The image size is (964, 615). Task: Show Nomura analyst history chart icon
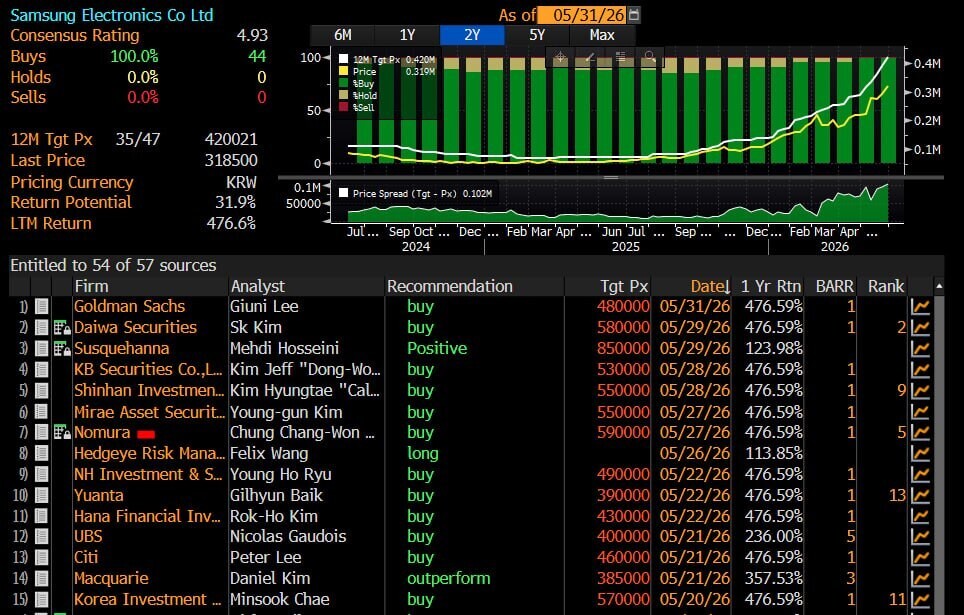920,432
